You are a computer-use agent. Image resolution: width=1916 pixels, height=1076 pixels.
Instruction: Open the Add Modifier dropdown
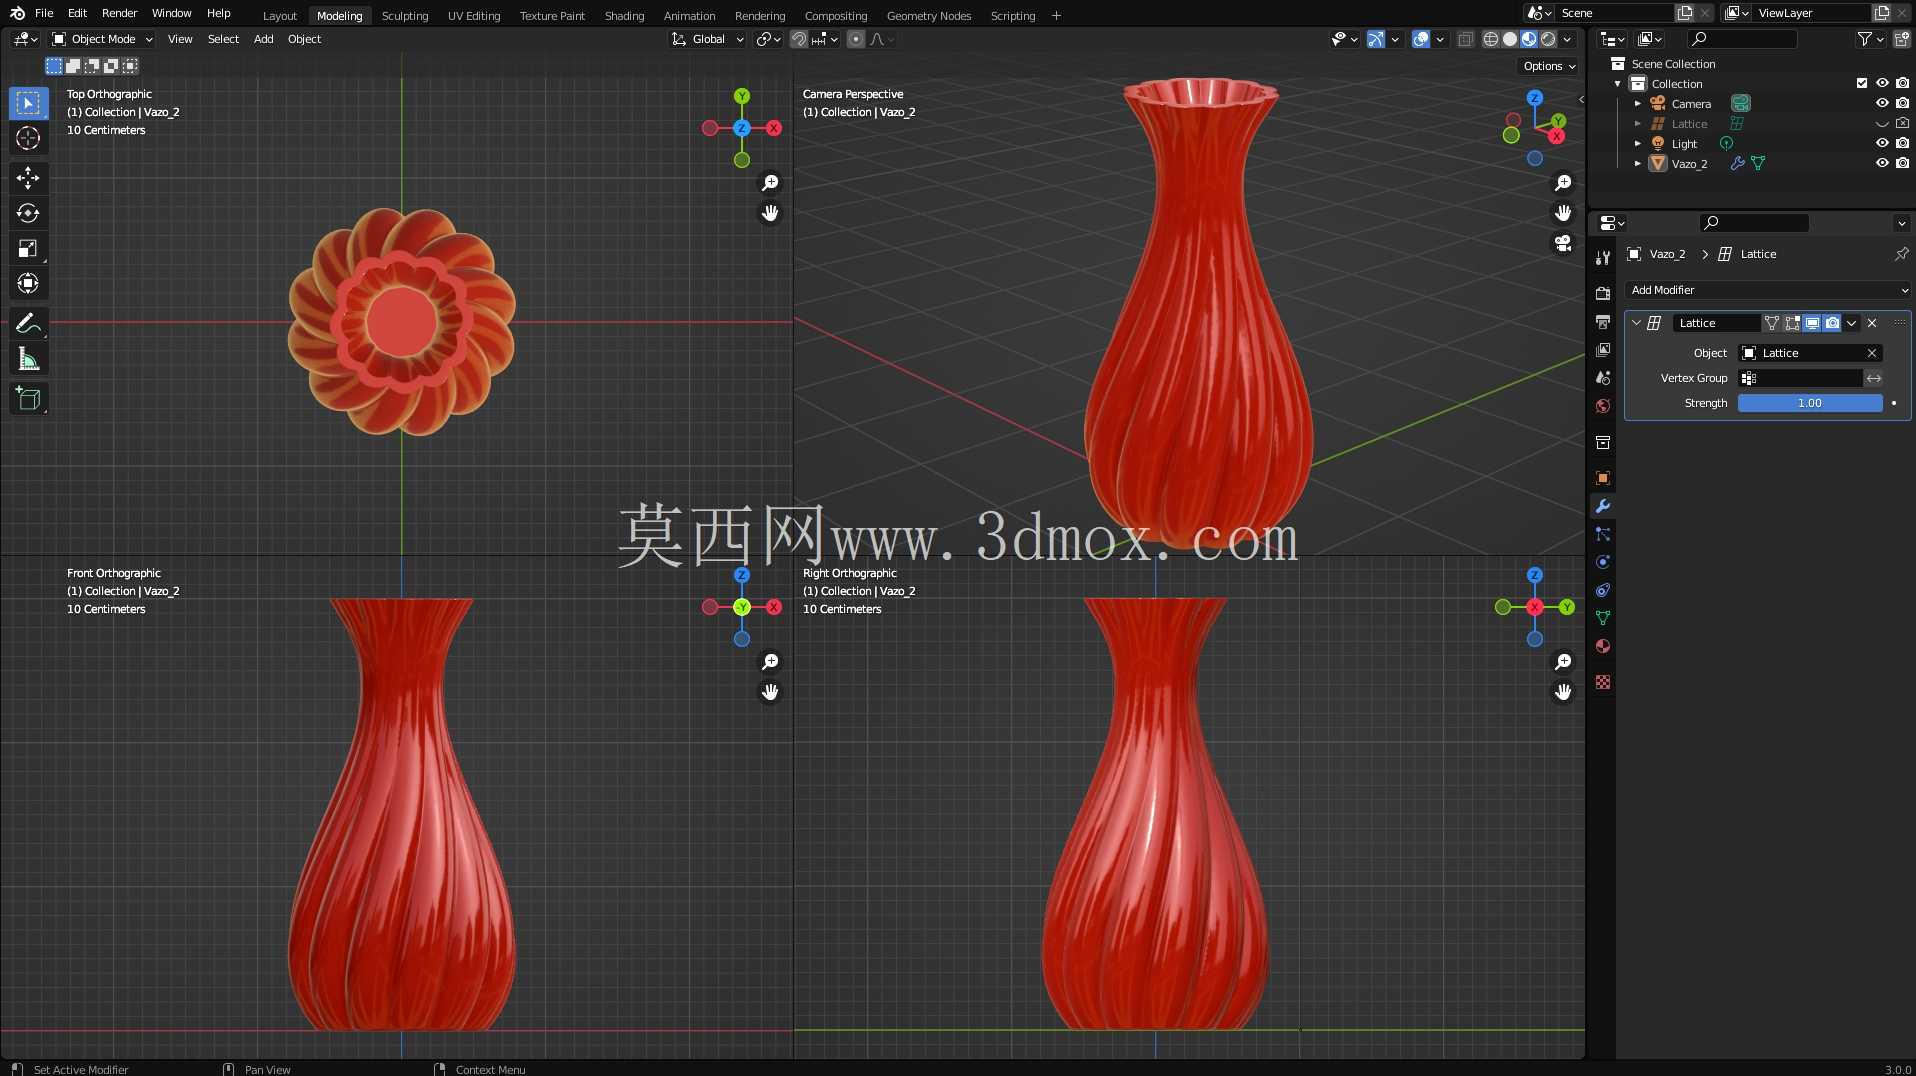1768,290
